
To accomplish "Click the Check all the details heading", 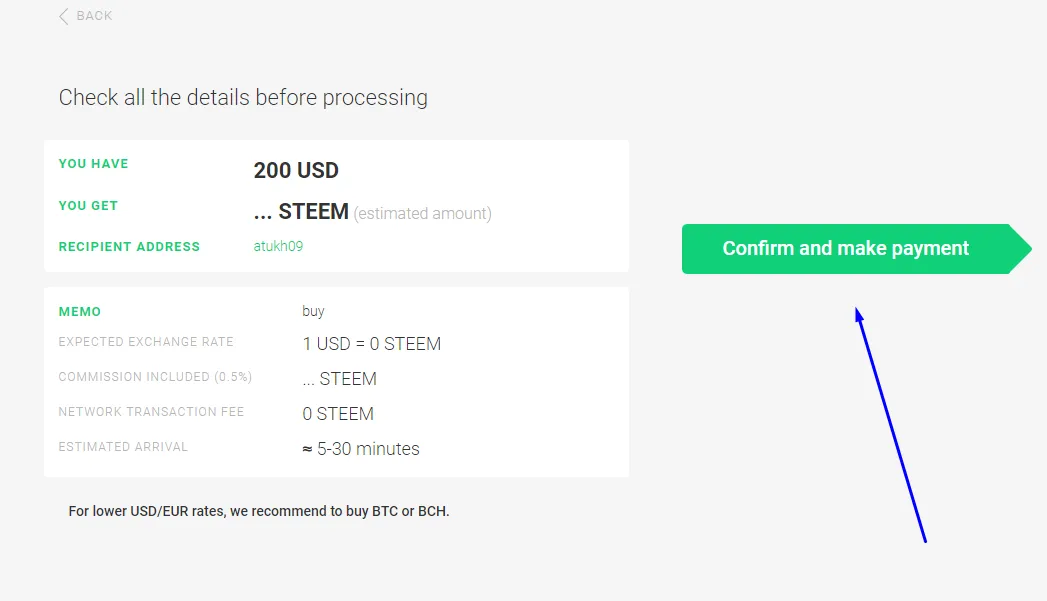I will coord(243,97).
